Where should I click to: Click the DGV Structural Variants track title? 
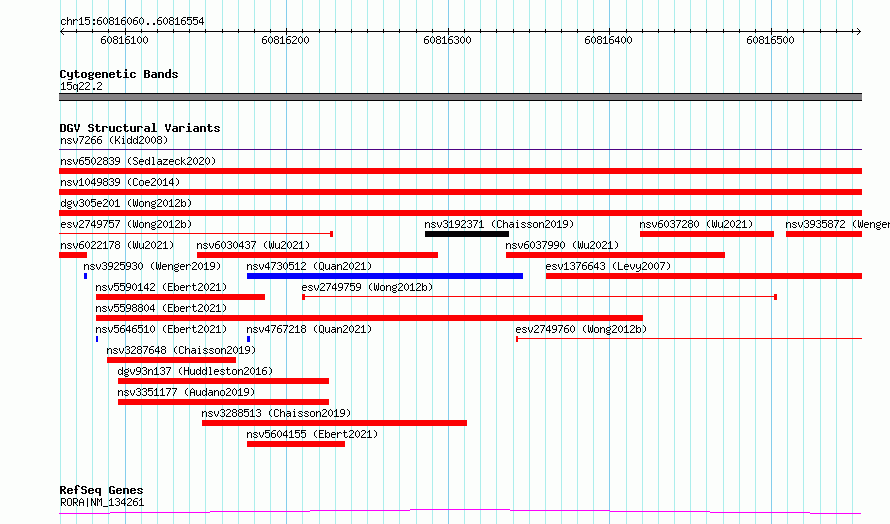coord(140,128)
